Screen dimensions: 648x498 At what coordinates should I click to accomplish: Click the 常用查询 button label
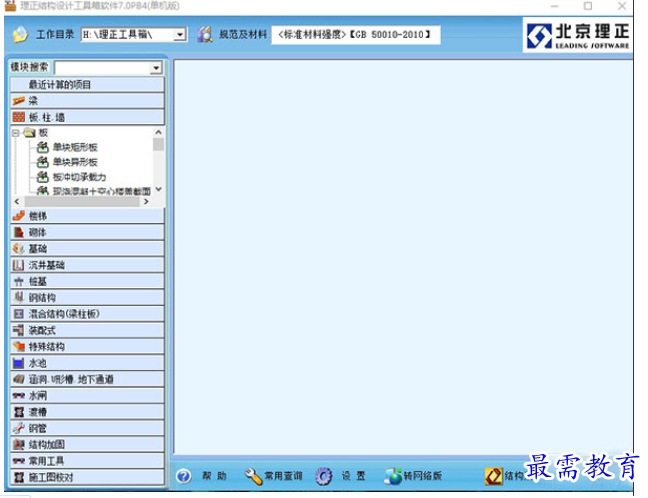point(284,476)
